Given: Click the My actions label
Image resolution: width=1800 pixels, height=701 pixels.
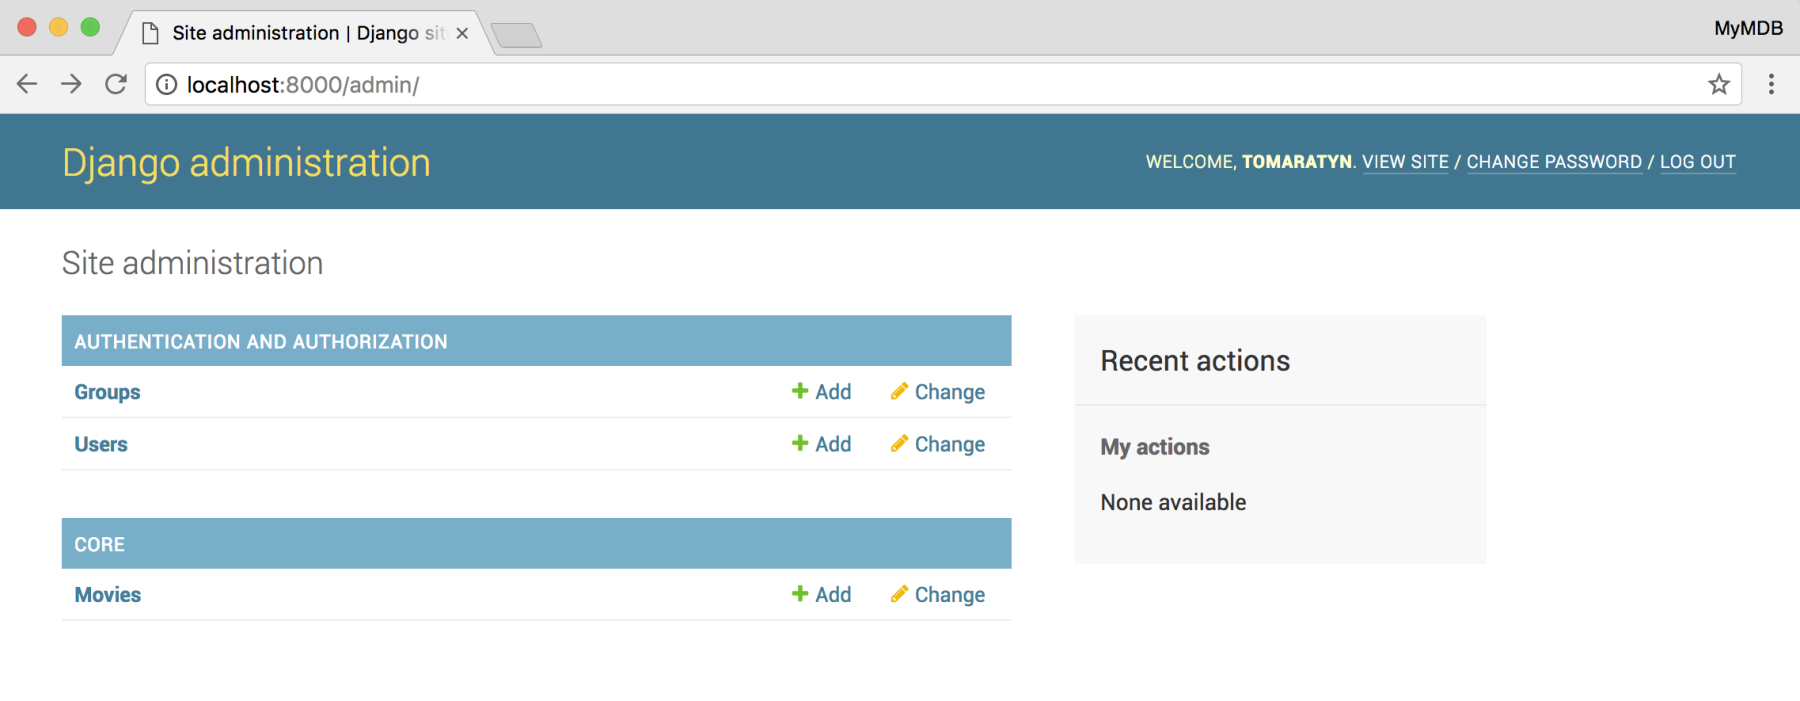Looking at the screenshot, I should pos(1155,447).
